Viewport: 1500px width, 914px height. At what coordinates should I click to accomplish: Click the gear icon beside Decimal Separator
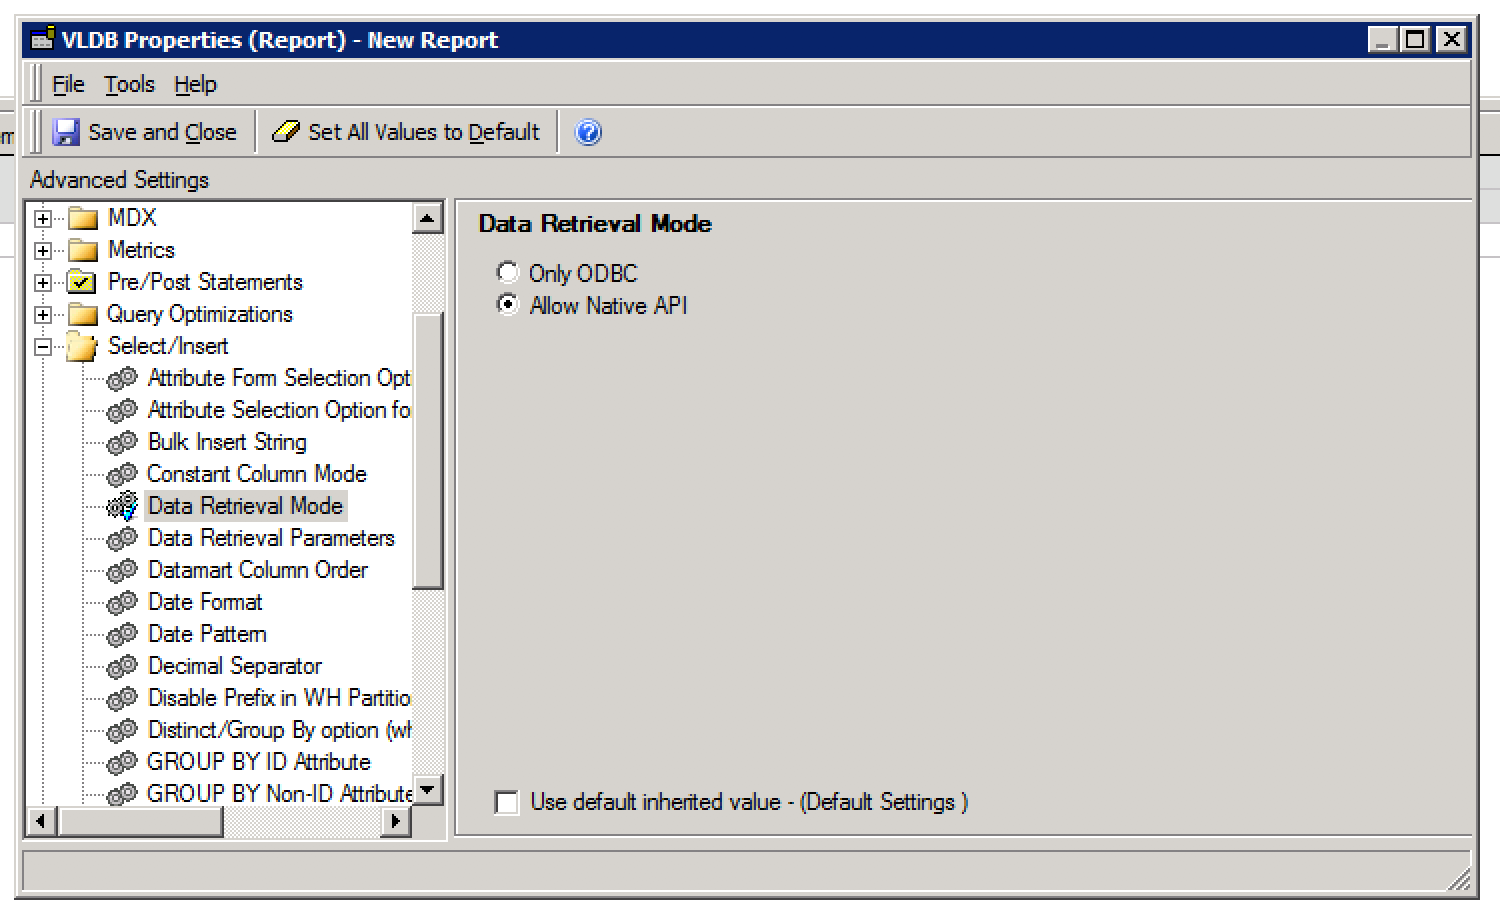(122, 666)
